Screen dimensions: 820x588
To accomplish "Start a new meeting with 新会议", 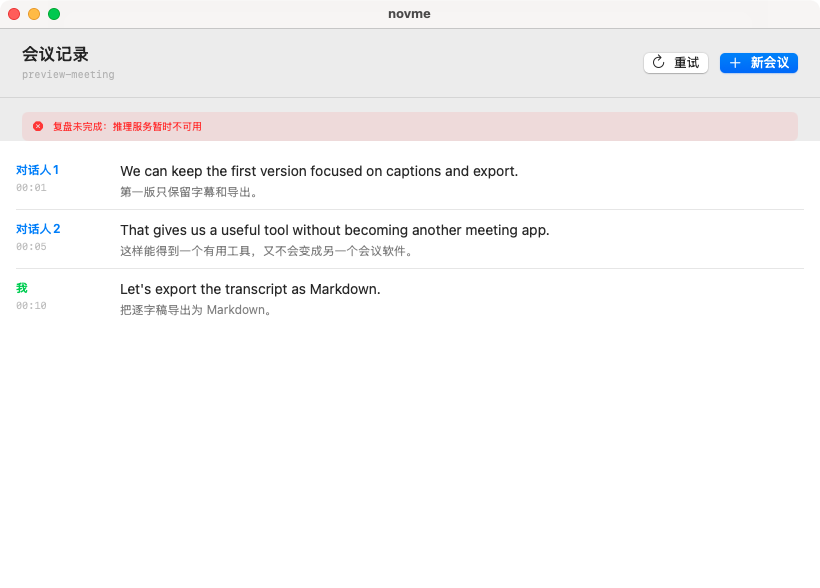I will pos(759,63).
